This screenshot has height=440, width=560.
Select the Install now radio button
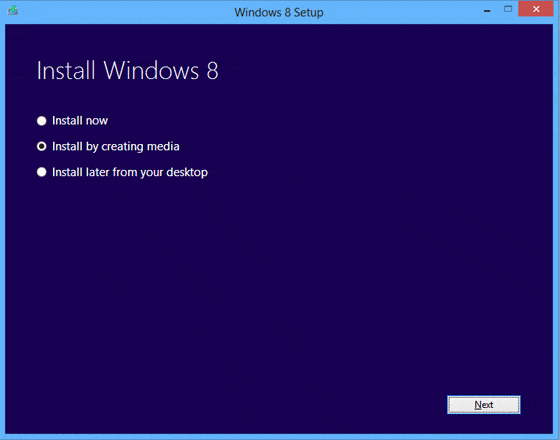[42, 121]
